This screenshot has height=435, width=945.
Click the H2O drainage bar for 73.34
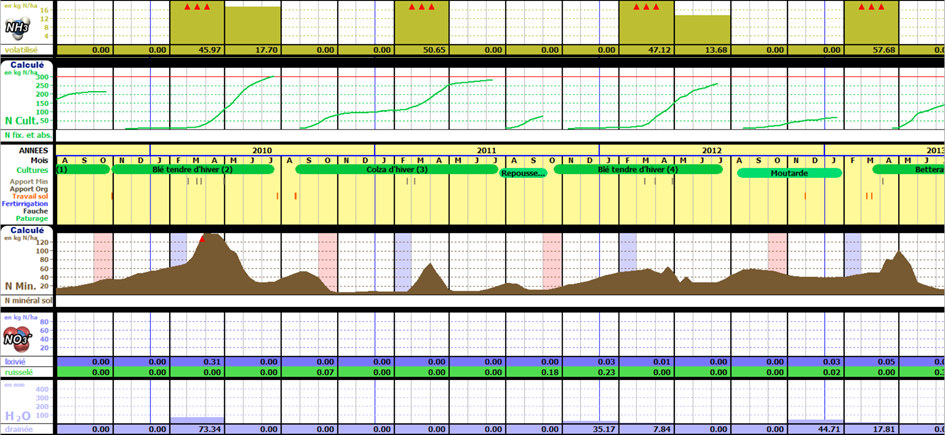tap(197, 419)
